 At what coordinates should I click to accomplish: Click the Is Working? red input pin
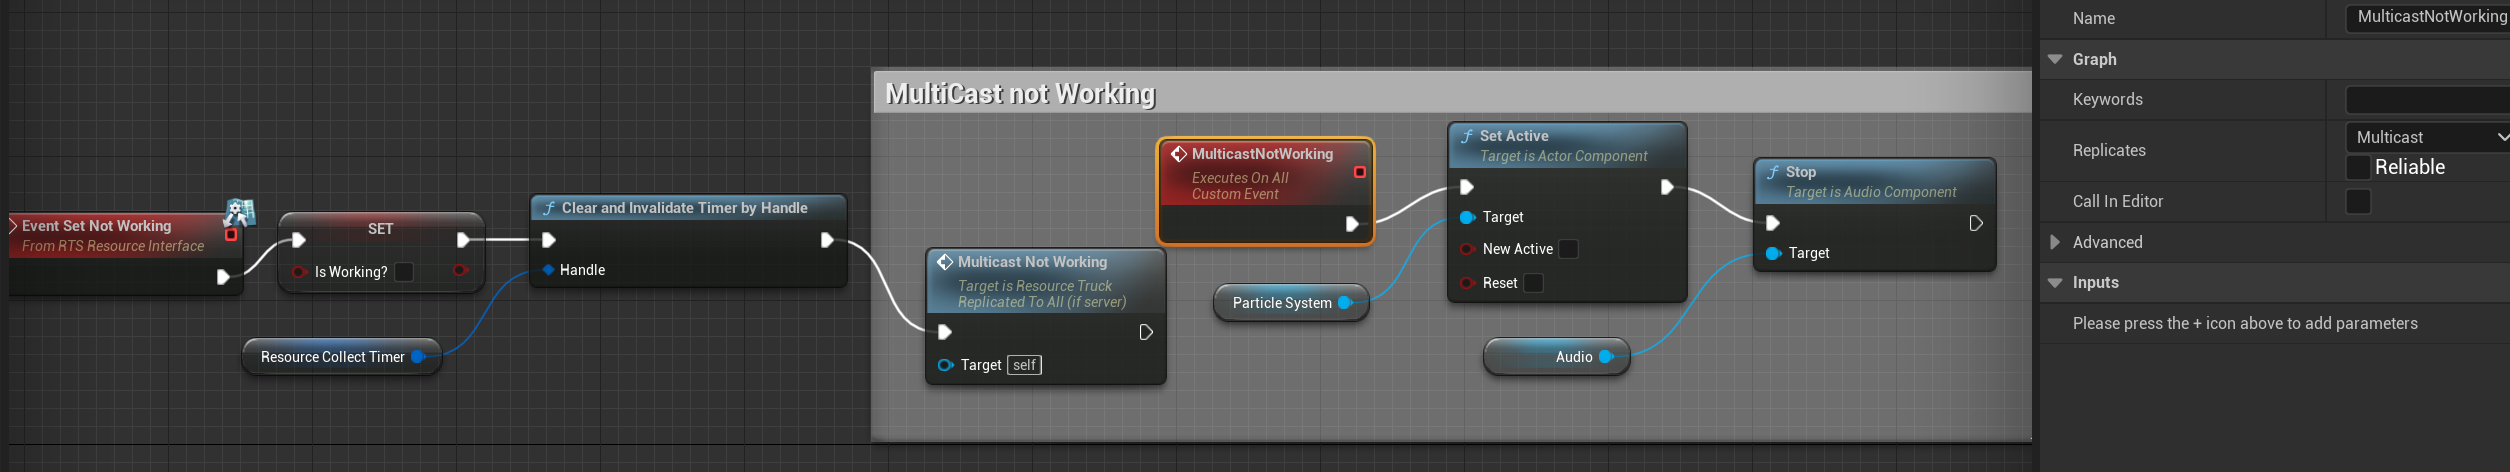[298, 272]
